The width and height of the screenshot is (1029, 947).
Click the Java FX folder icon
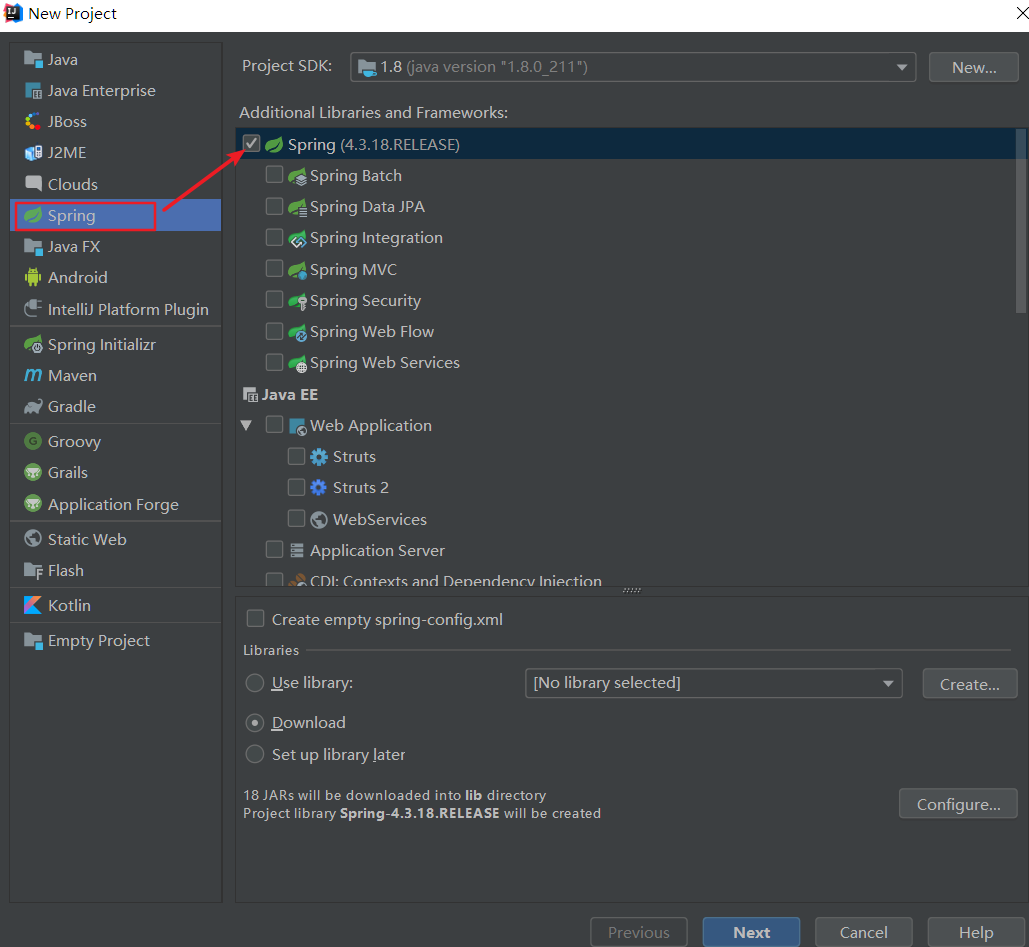pyautogui.click(x=33, y=247)
